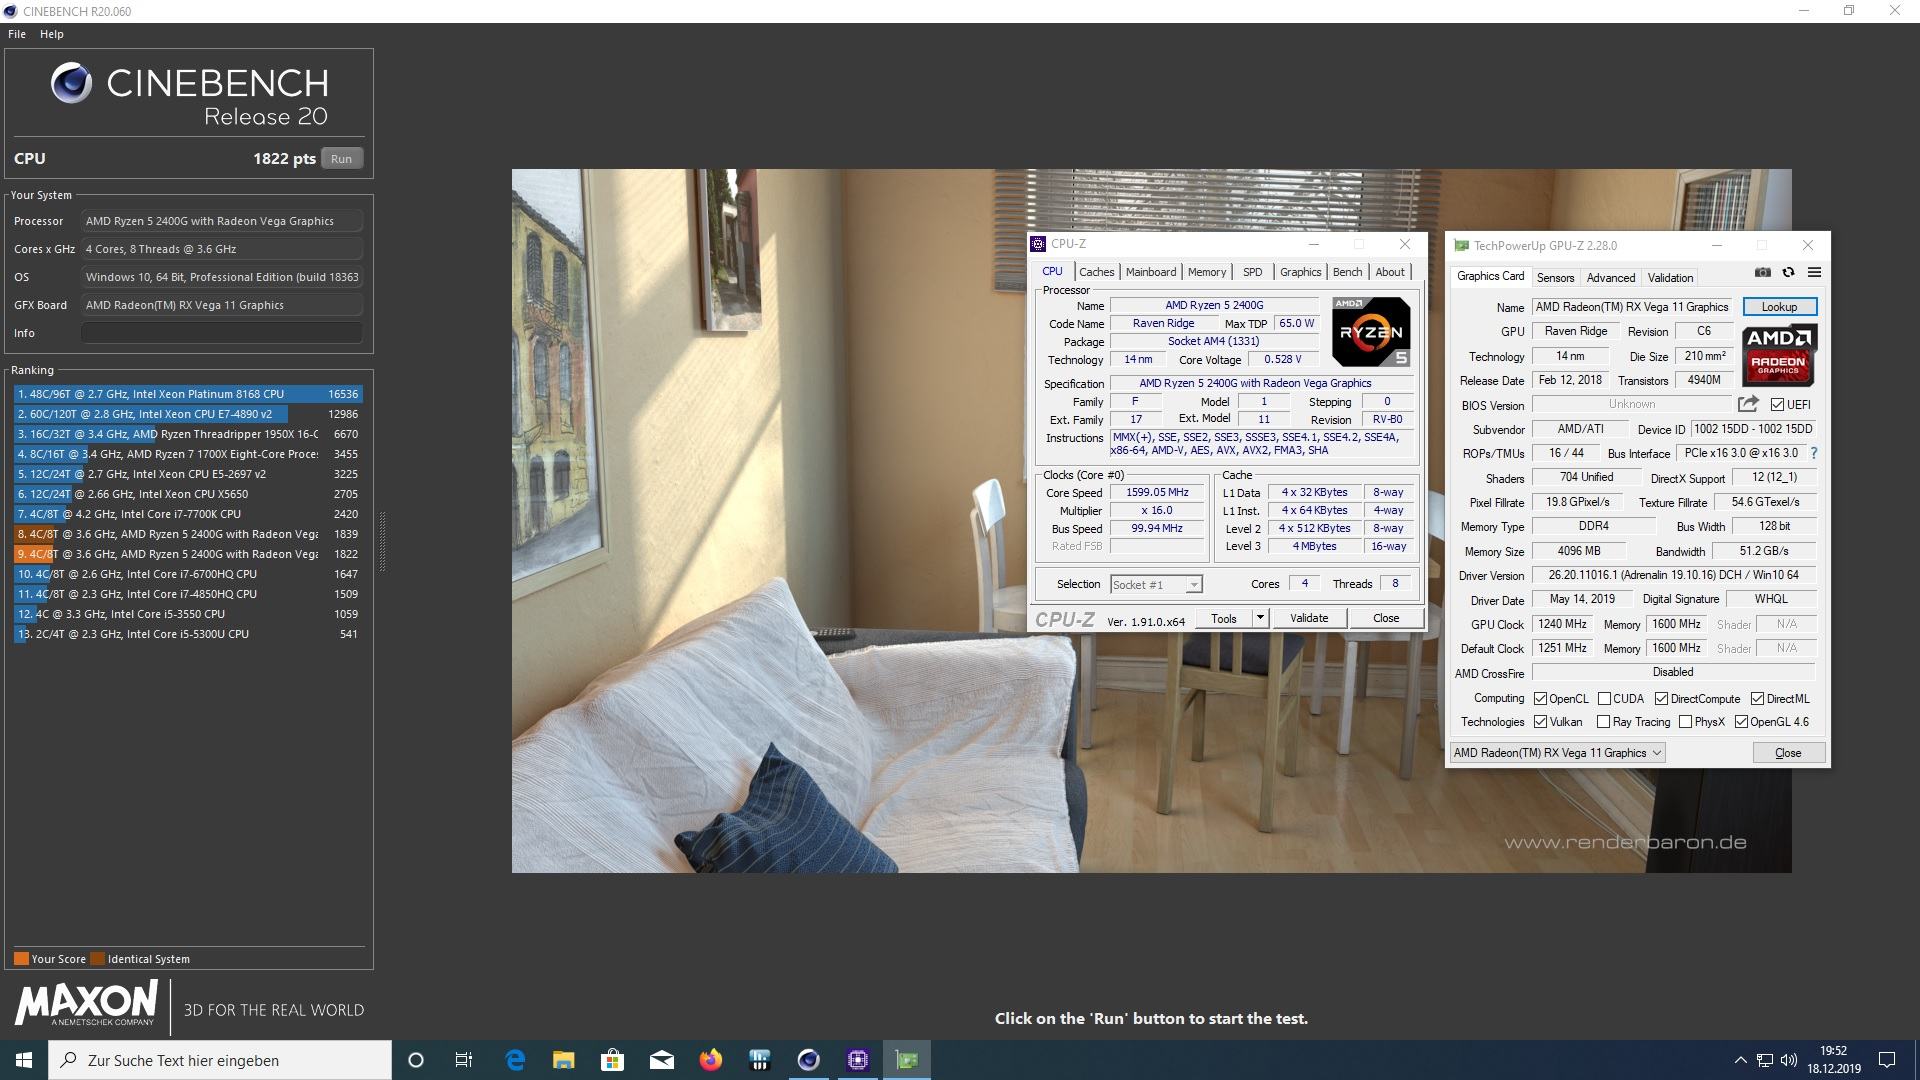Viewport: 1920px width, 1080px height.
Task: Open the Cinebench Help menu
Action: (52, 34)
